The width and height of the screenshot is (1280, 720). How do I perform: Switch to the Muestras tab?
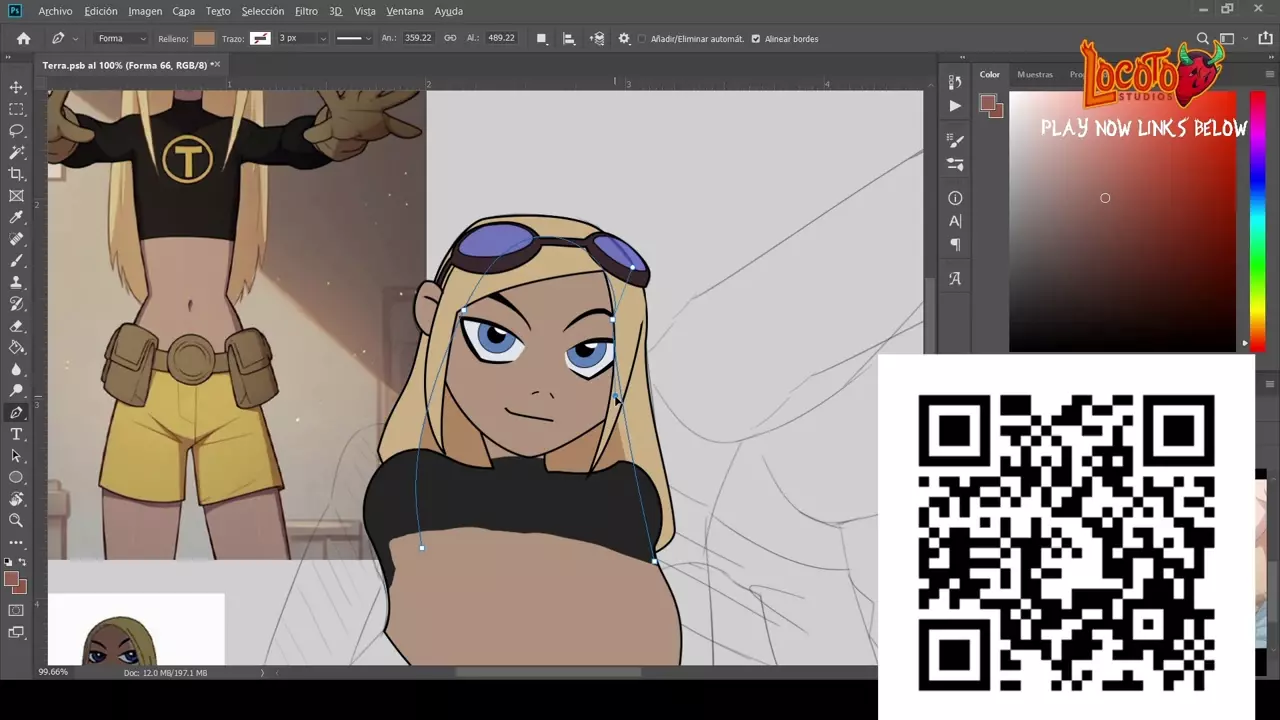(1034, 74)
